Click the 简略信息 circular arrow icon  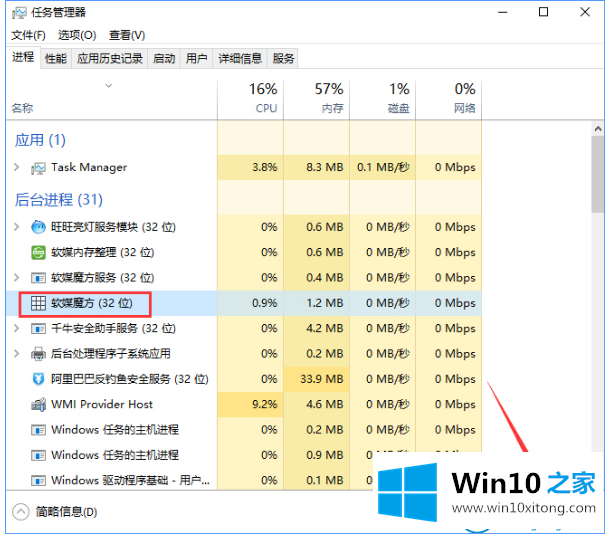point(21,512)
